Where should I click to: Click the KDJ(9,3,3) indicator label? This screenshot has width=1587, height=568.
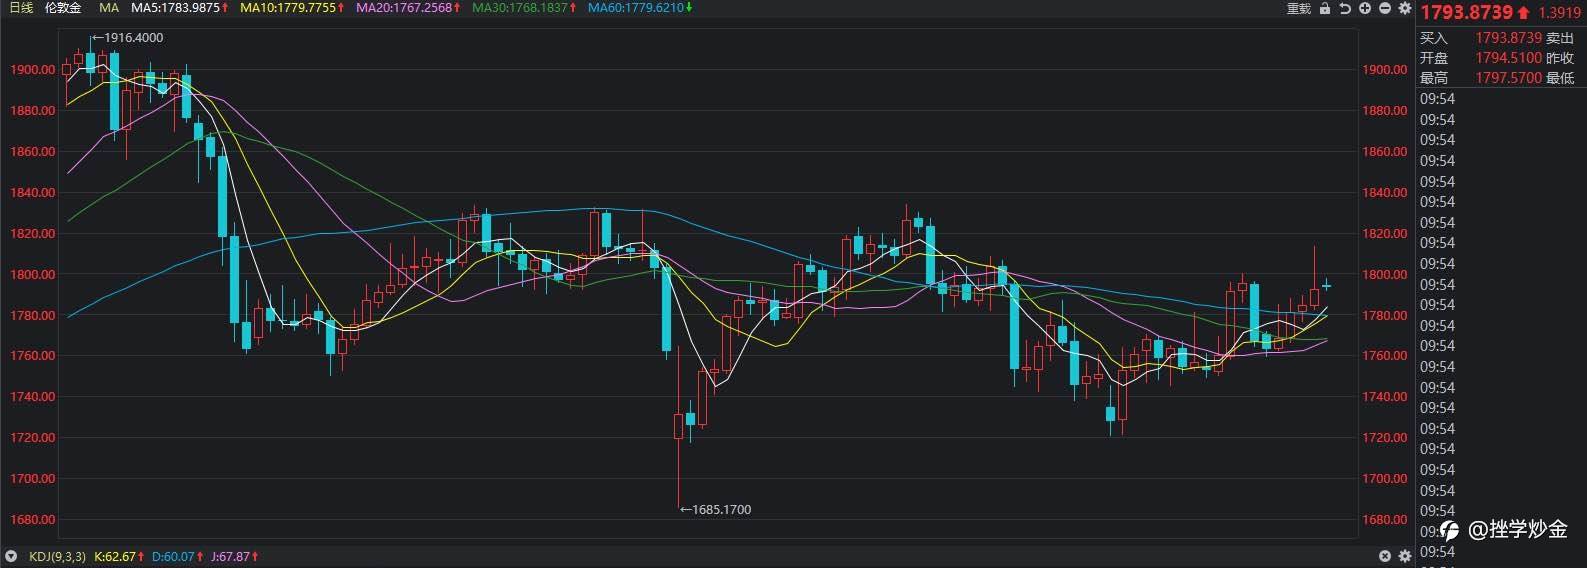point(57,556)
